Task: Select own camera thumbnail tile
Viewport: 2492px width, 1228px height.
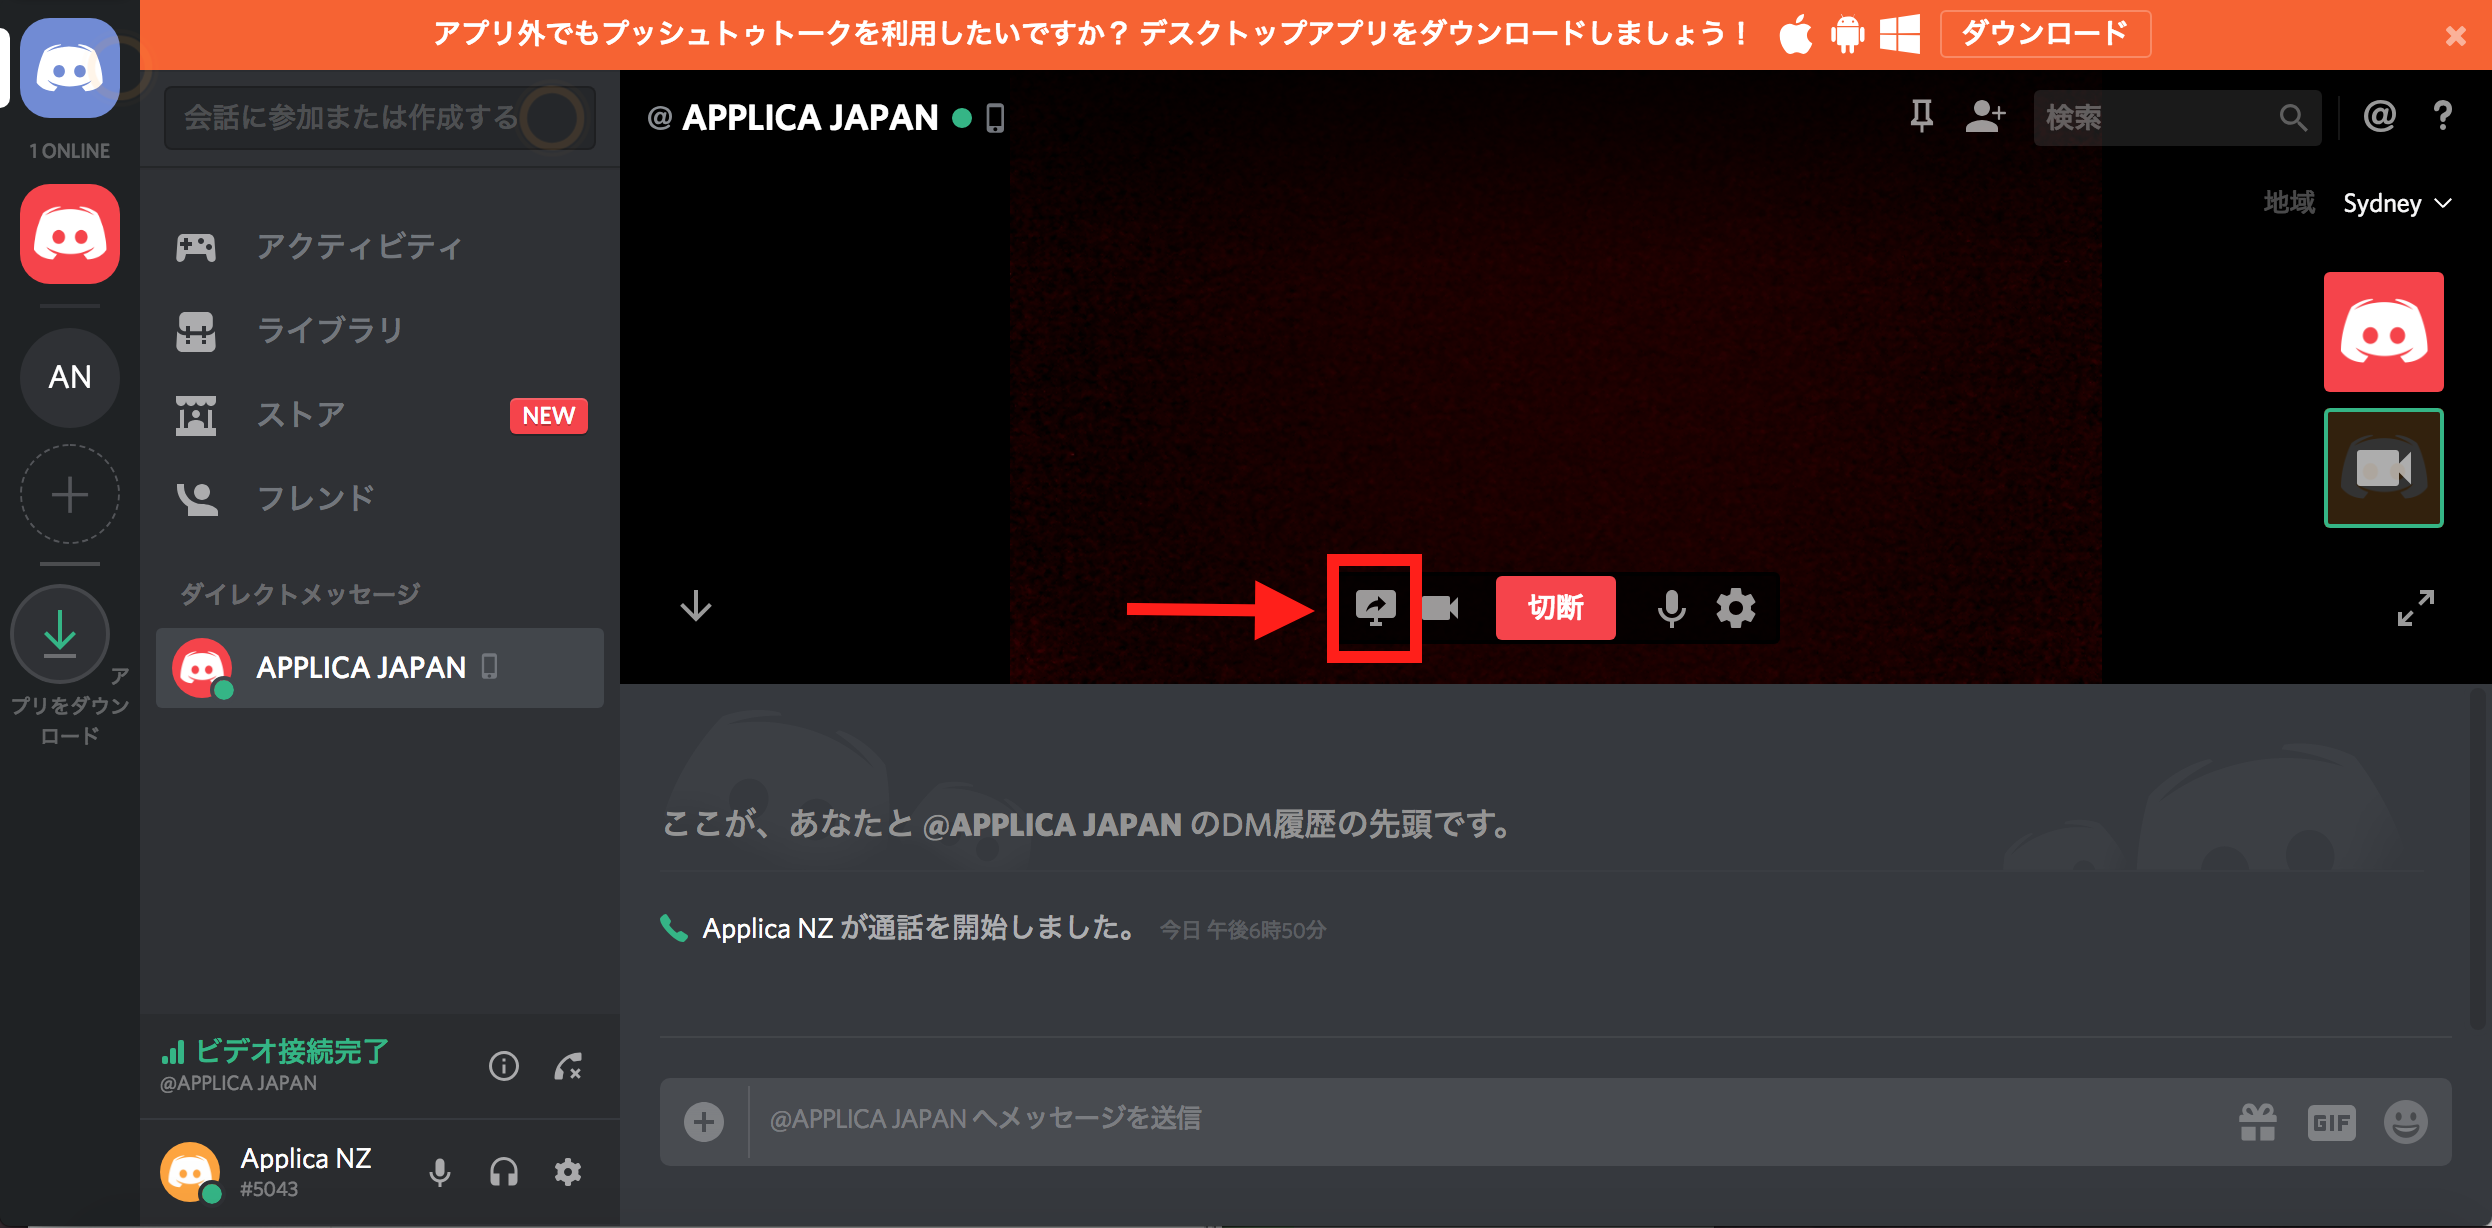Action: [x=2383, y=467]
